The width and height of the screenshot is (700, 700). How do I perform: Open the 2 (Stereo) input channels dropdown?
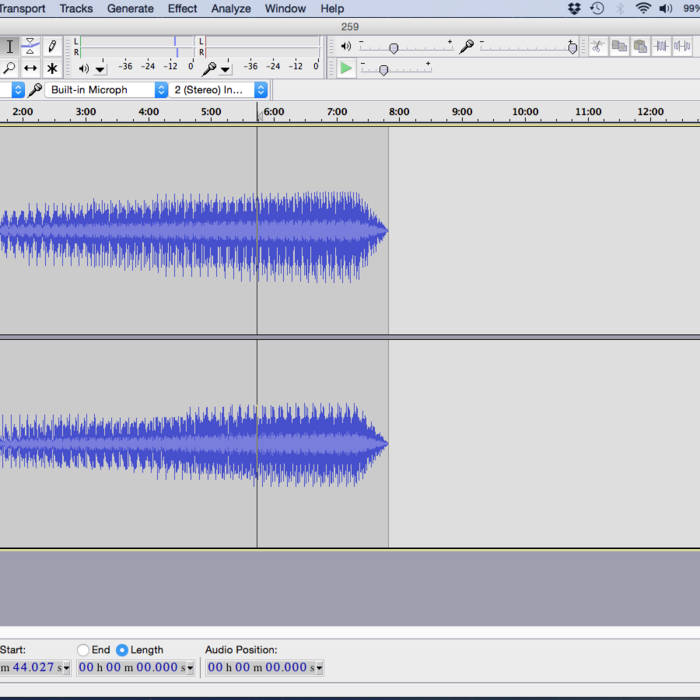(x=260, y=90)
